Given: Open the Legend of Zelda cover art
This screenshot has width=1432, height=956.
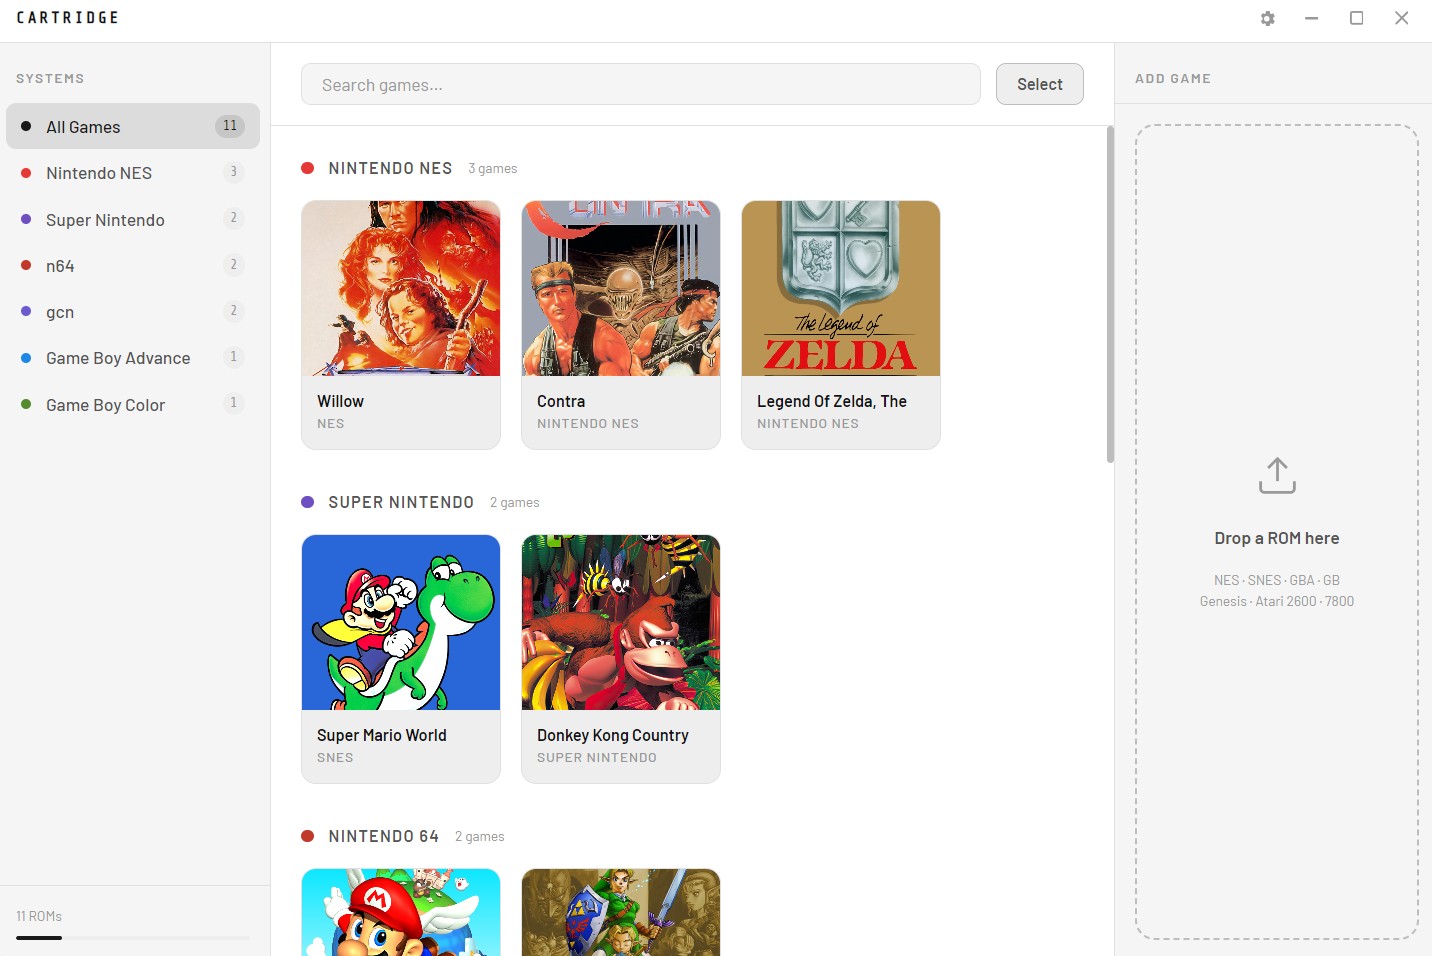Looking at the screenshot, I should pos(841,288).
